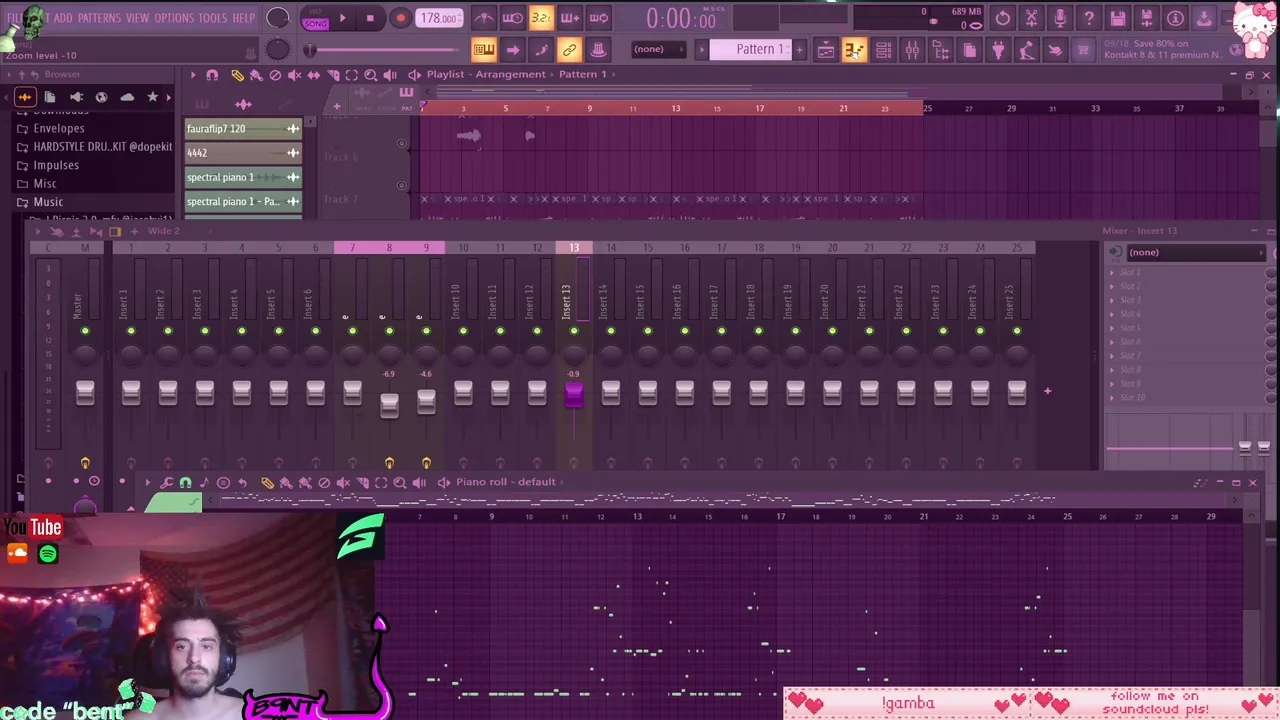Click the microphone recording icon
The image size is (1280, 720).
coord(1060,18)
